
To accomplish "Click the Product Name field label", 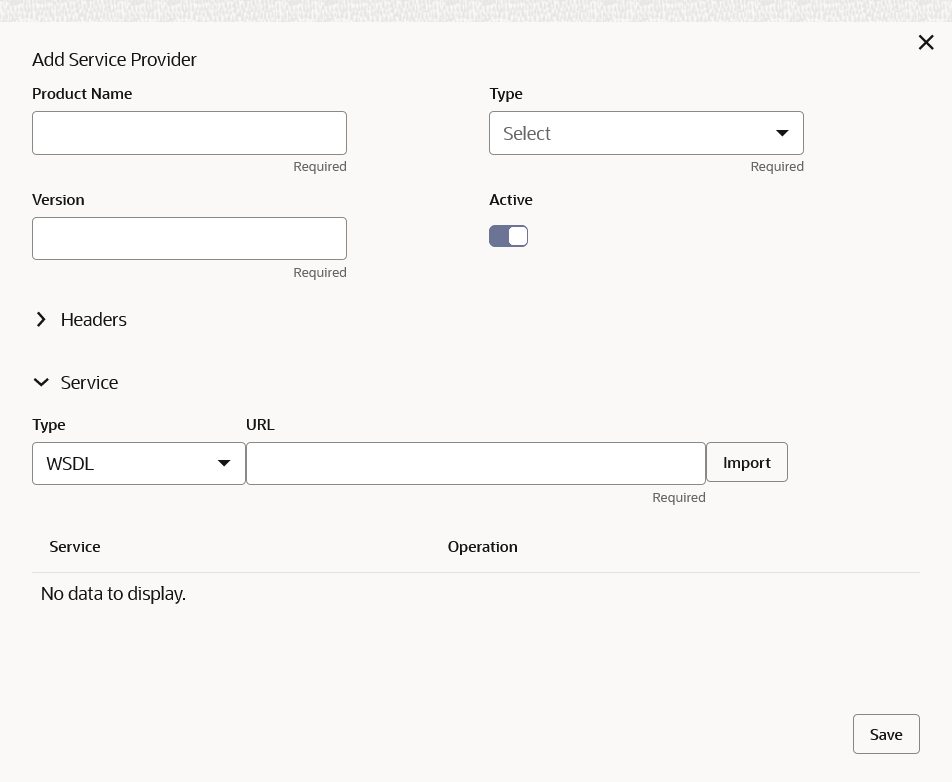I will [82, 94].
